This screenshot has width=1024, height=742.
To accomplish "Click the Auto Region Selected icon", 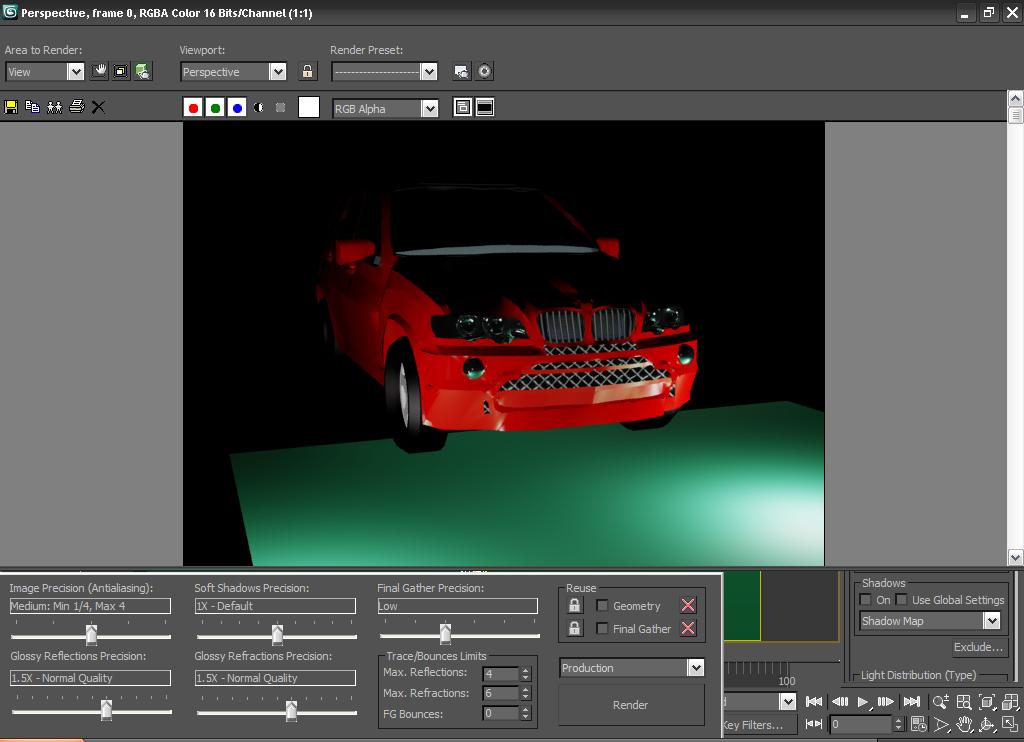I will (x=121, y=71).
